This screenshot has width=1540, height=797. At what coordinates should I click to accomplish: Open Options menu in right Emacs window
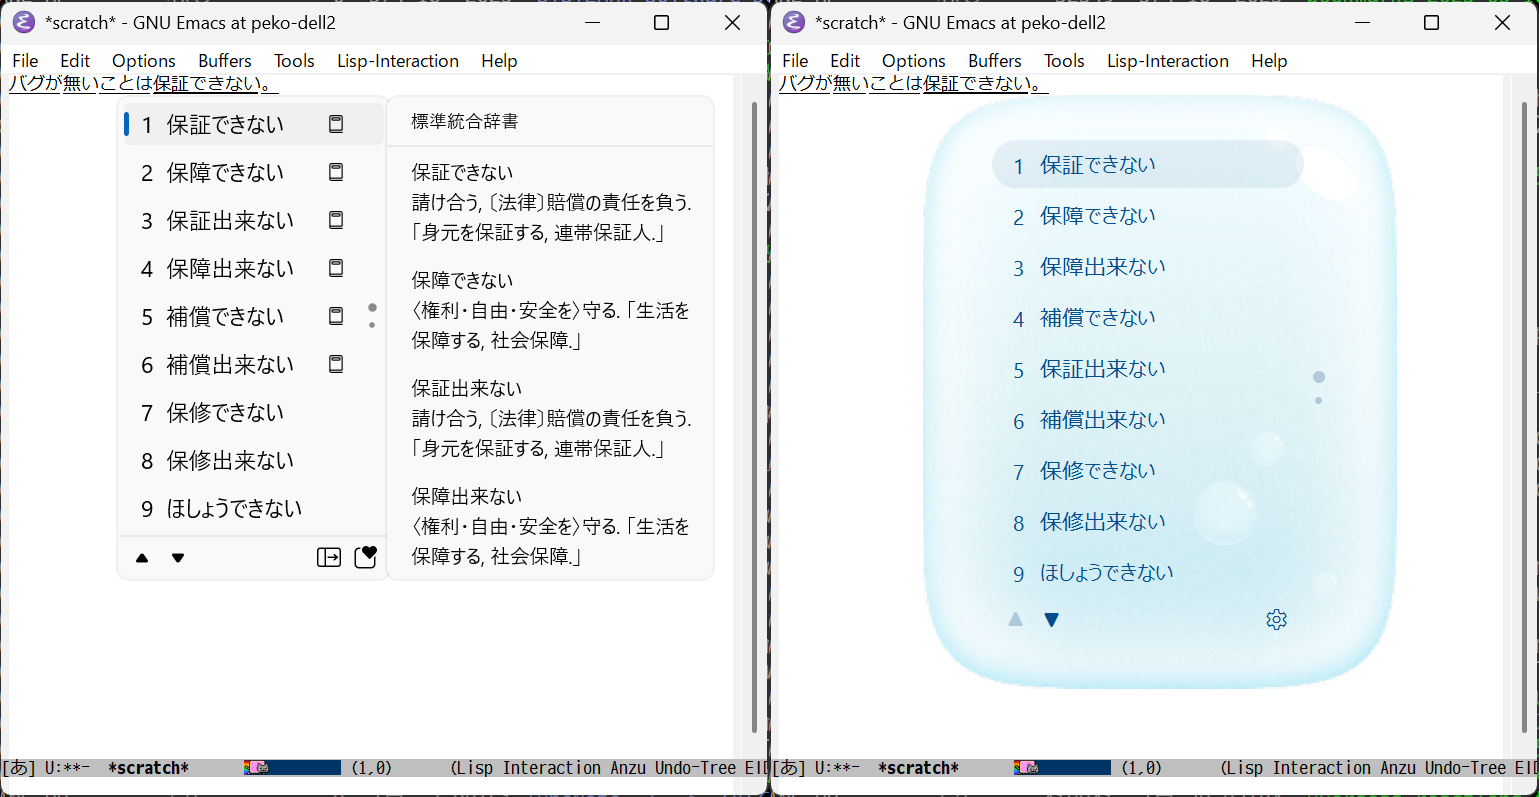pos(914,61)
